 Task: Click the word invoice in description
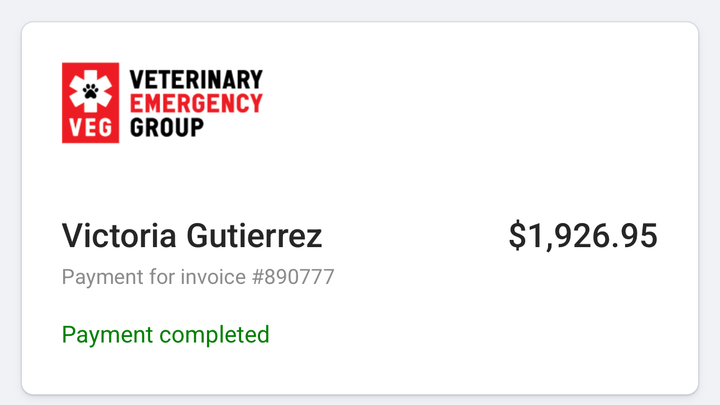click(x=213, y=277)
